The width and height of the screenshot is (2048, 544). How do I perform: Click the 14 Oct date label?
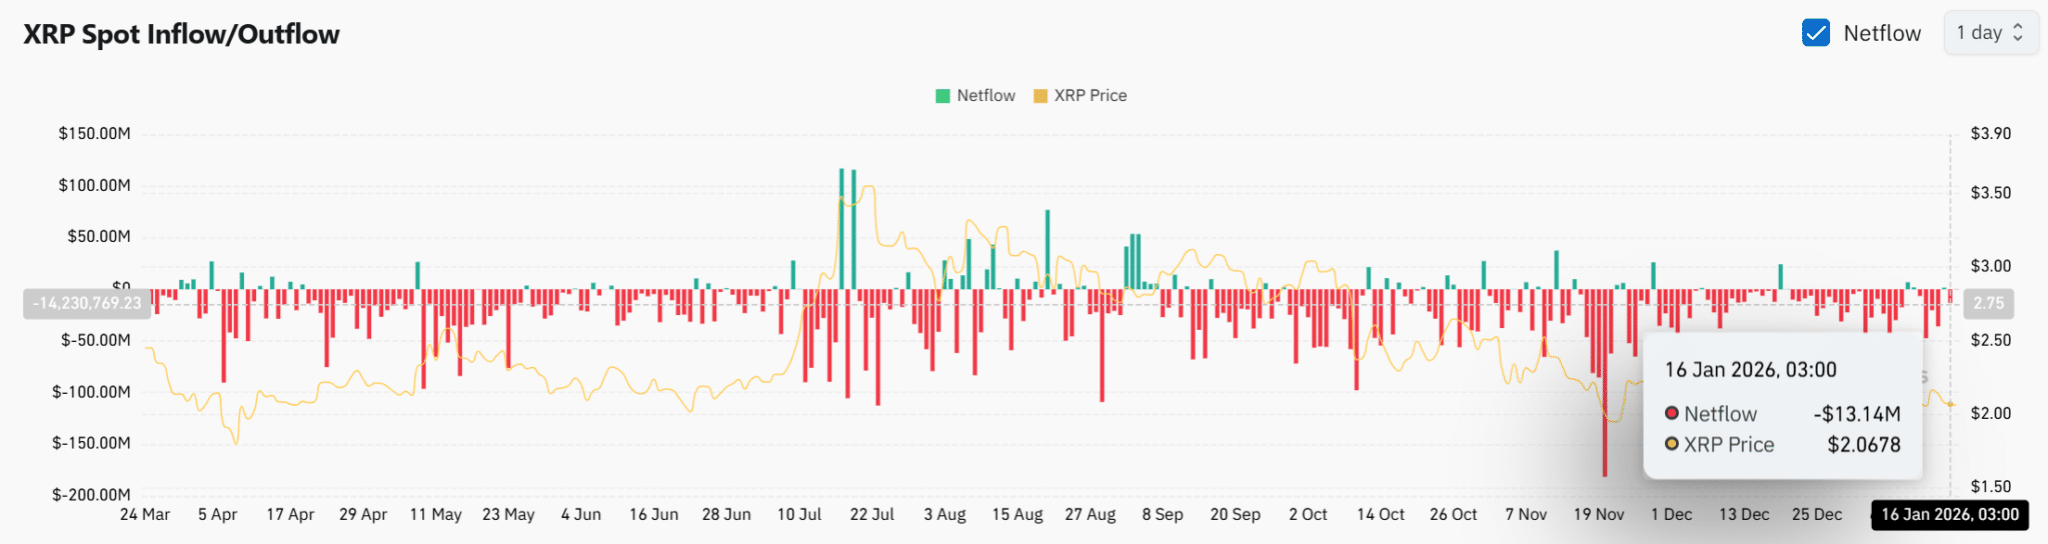1381,515
